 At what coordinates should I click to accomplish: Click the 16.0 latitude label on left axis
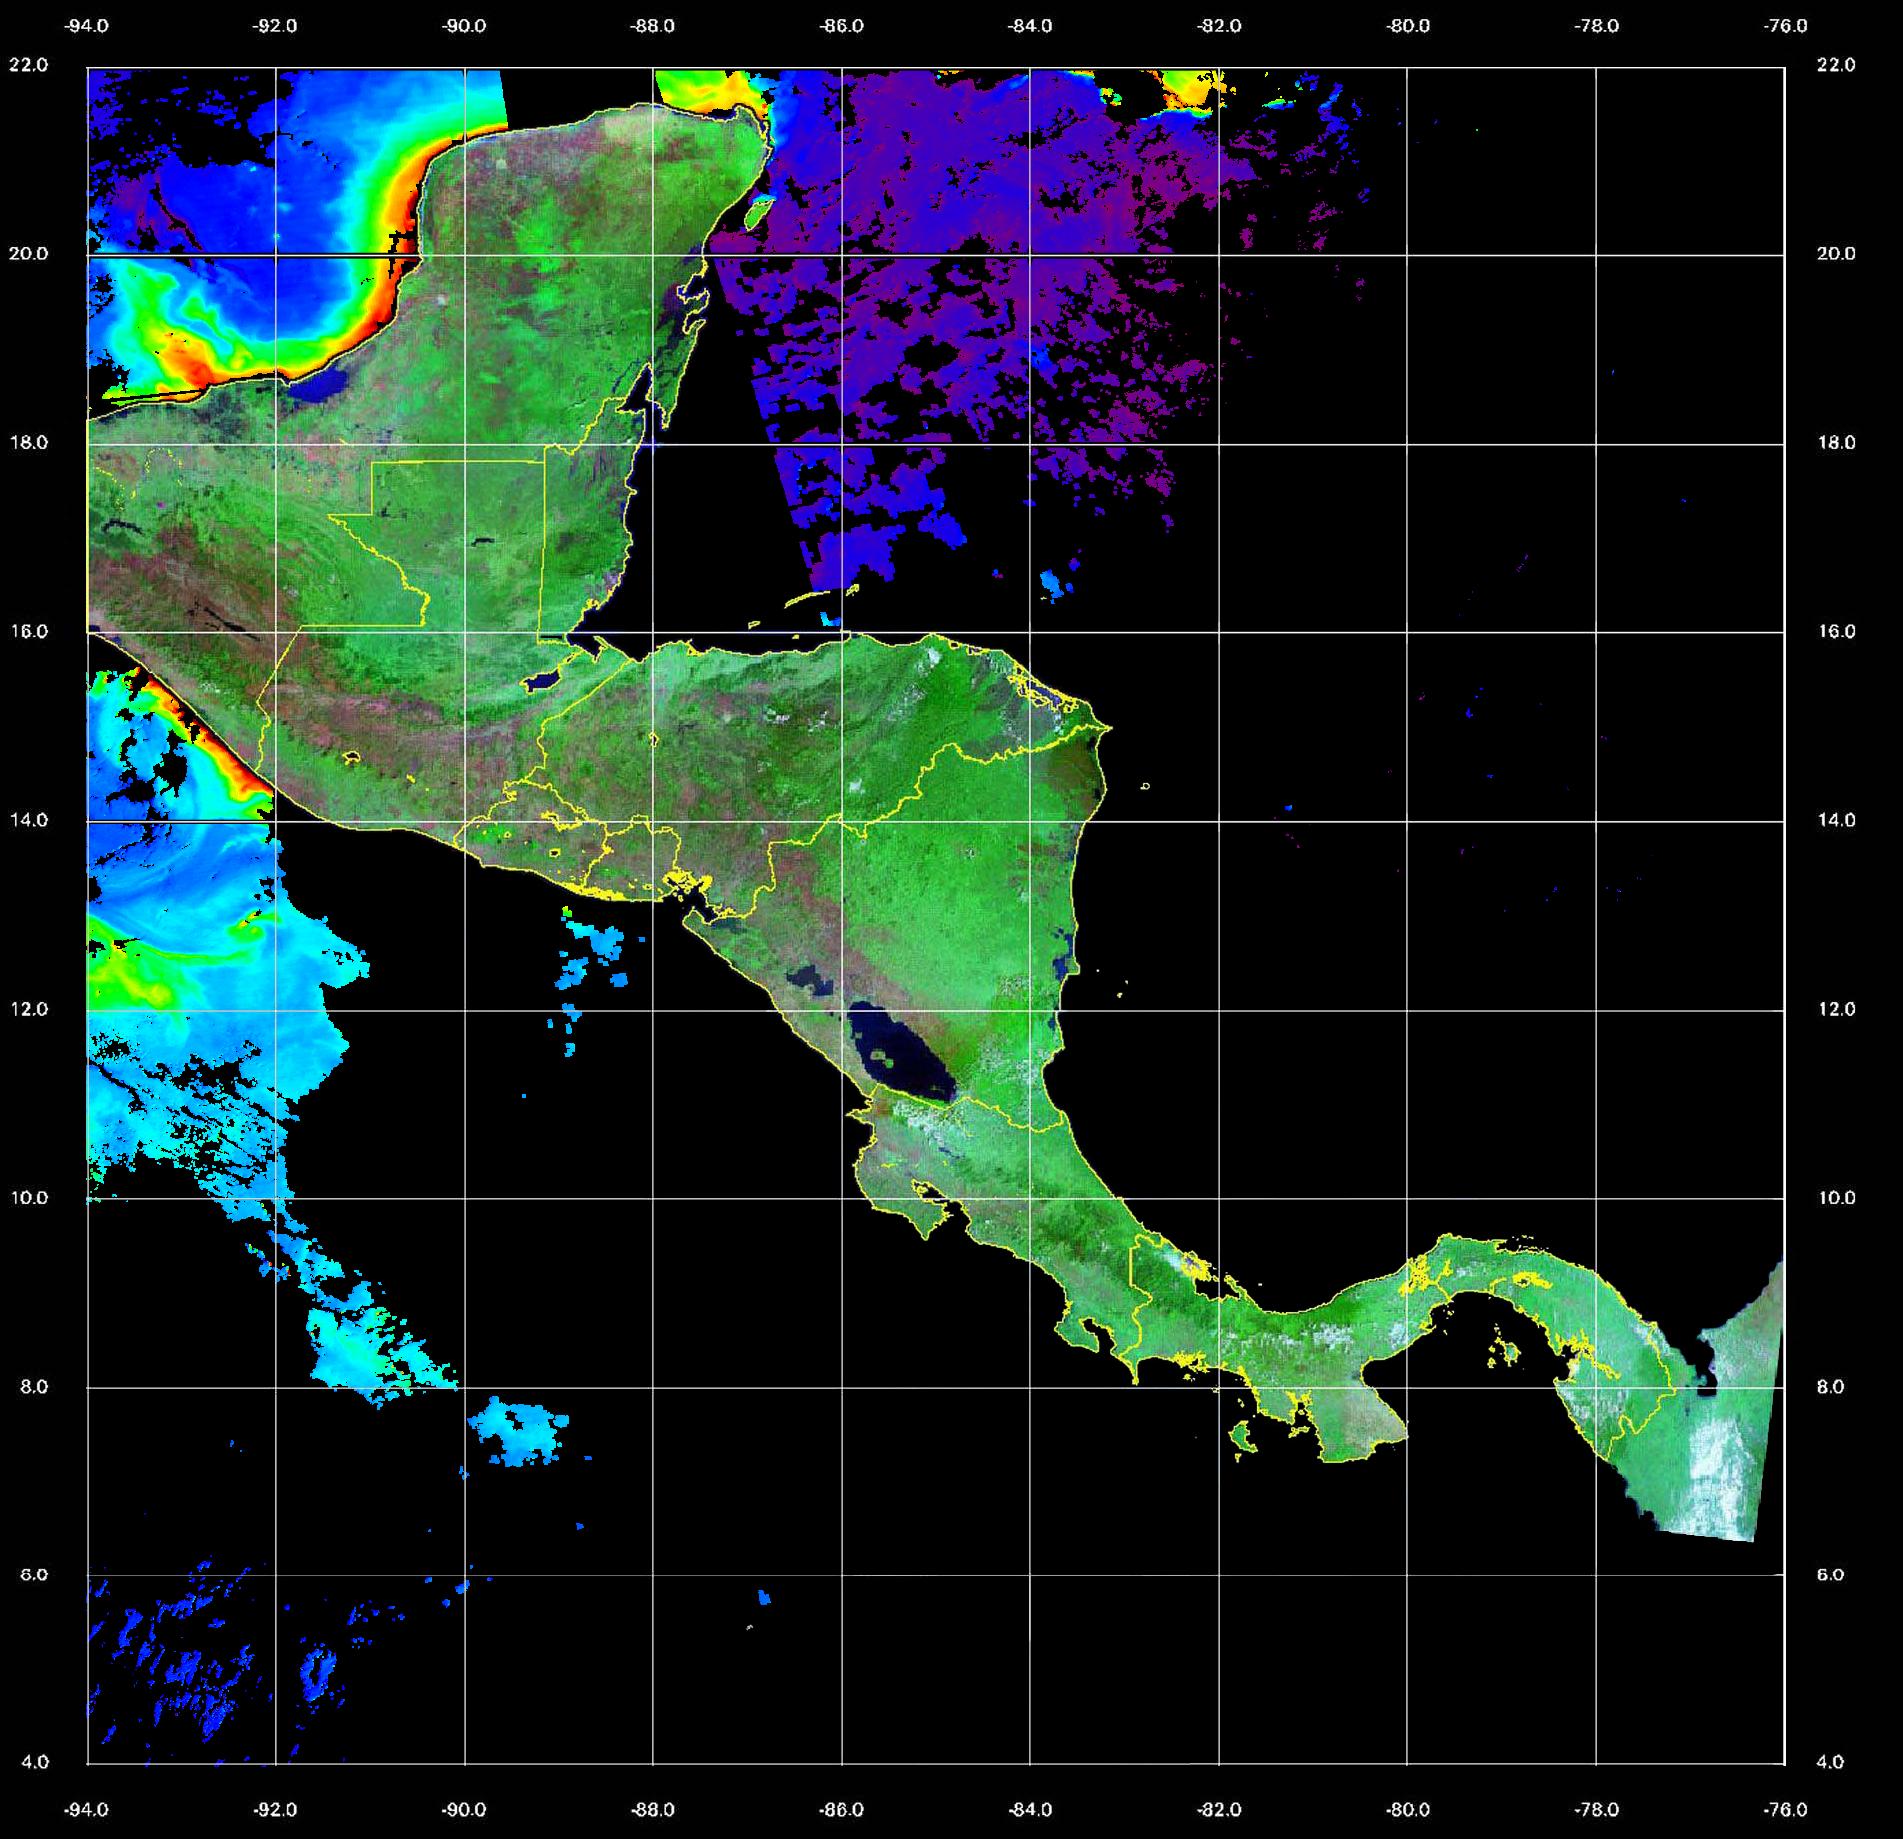tap(28, 631)
